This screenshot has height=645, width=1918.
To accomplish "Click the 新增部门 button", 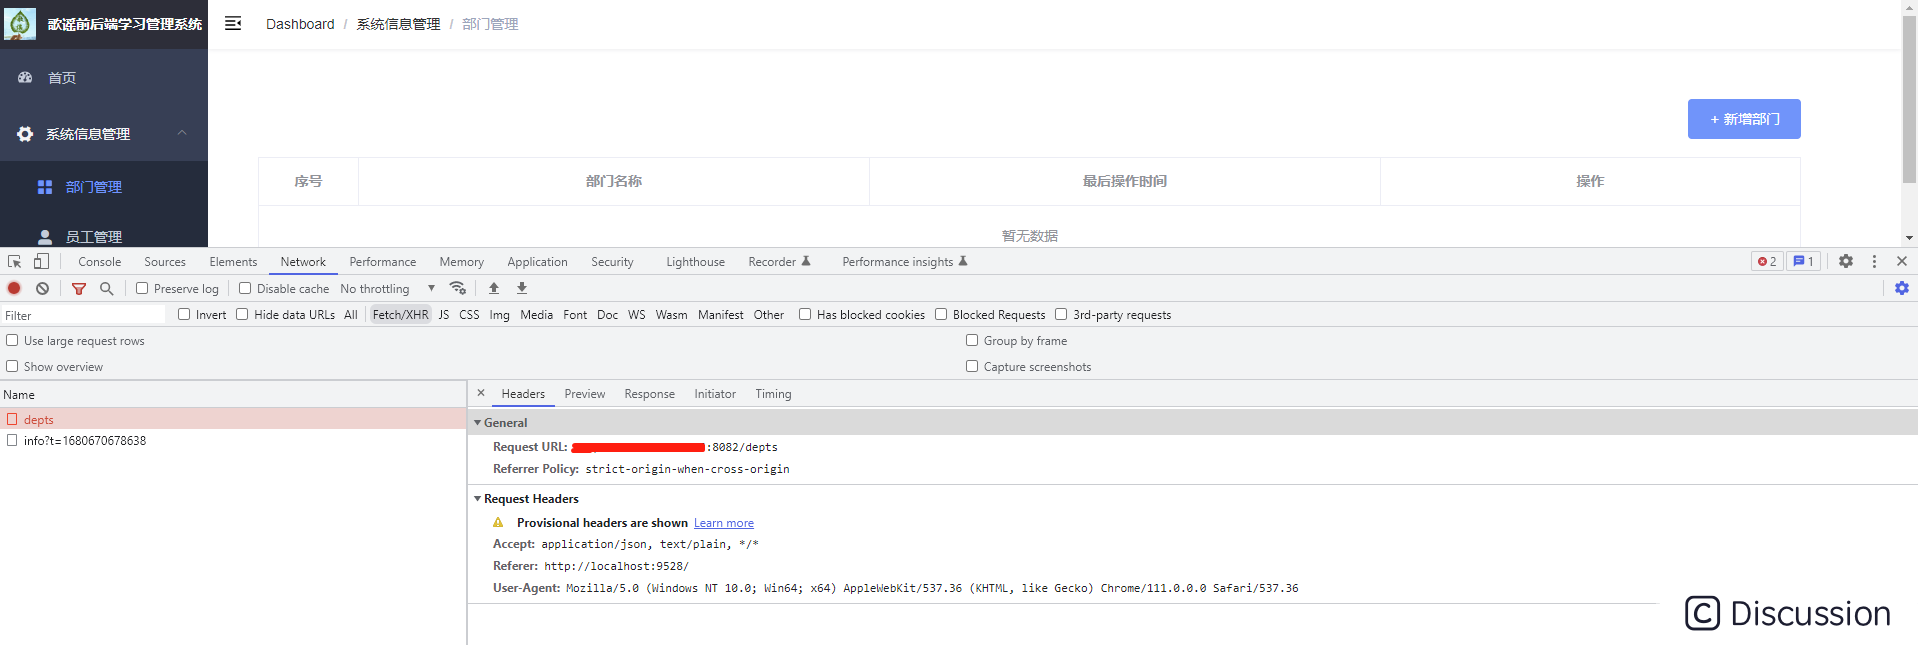I will 1744,119.
